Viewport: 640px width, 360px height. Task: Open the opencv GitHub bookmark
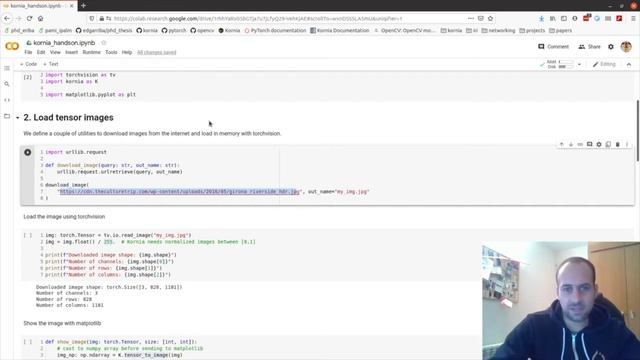click(x=202, y=31)
